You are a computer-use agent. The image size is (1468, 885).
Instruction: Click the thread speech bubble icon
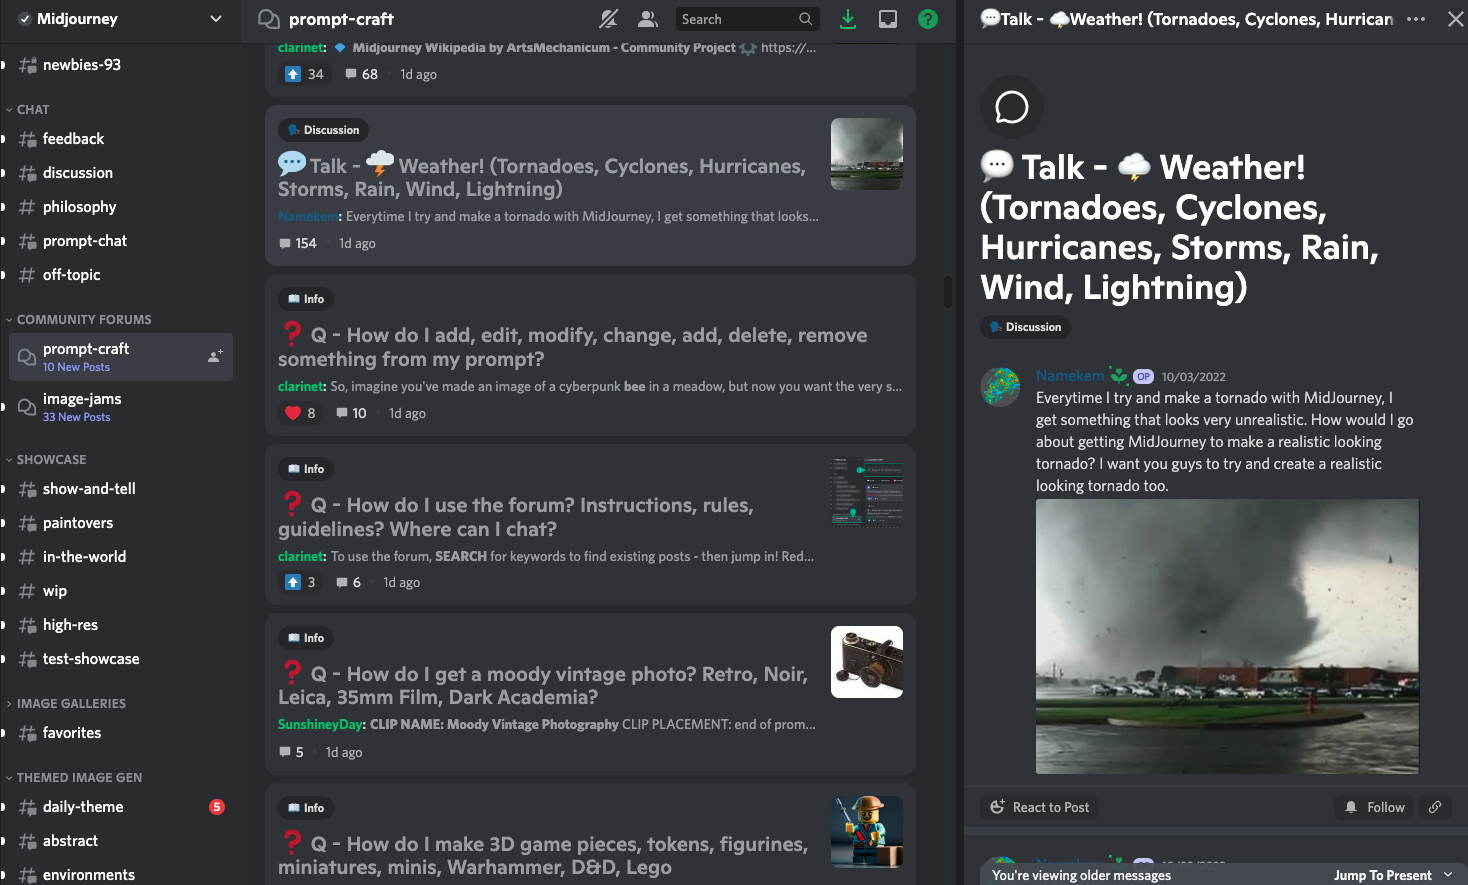click(1012, 107)
